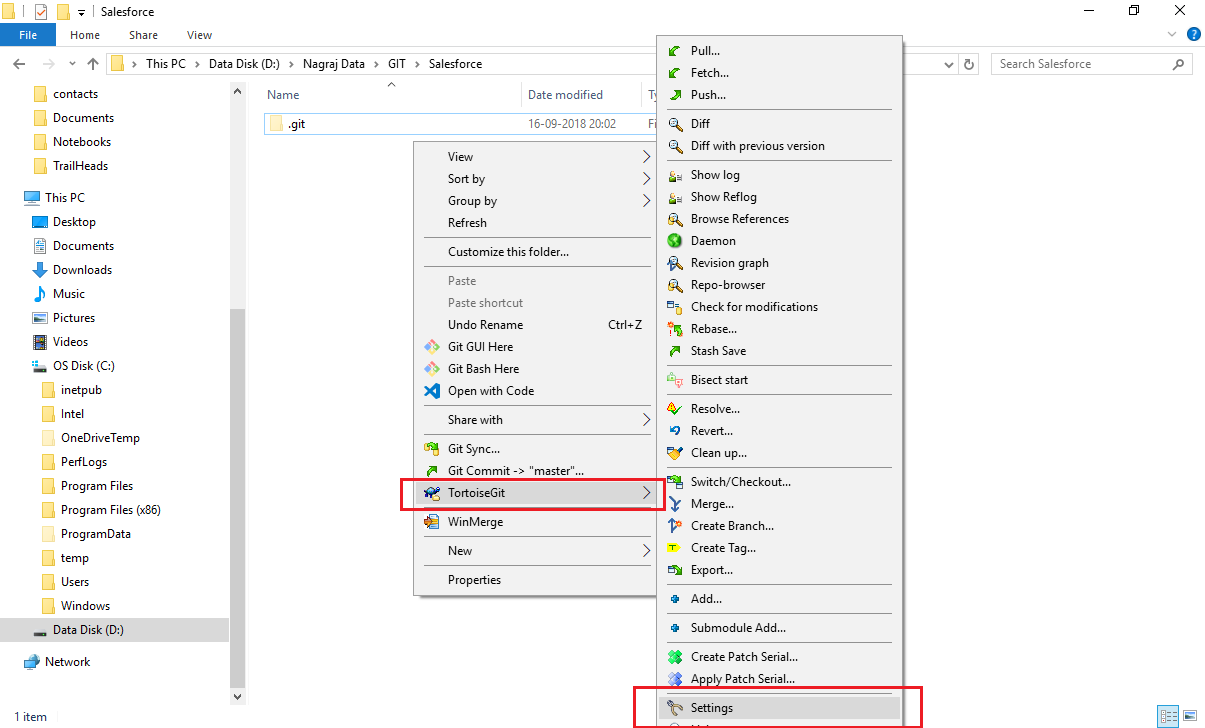Click the Diff magnifier icon
This screenshot has width=1205, height=728.
pyautogui.click(x=675, y=124)
